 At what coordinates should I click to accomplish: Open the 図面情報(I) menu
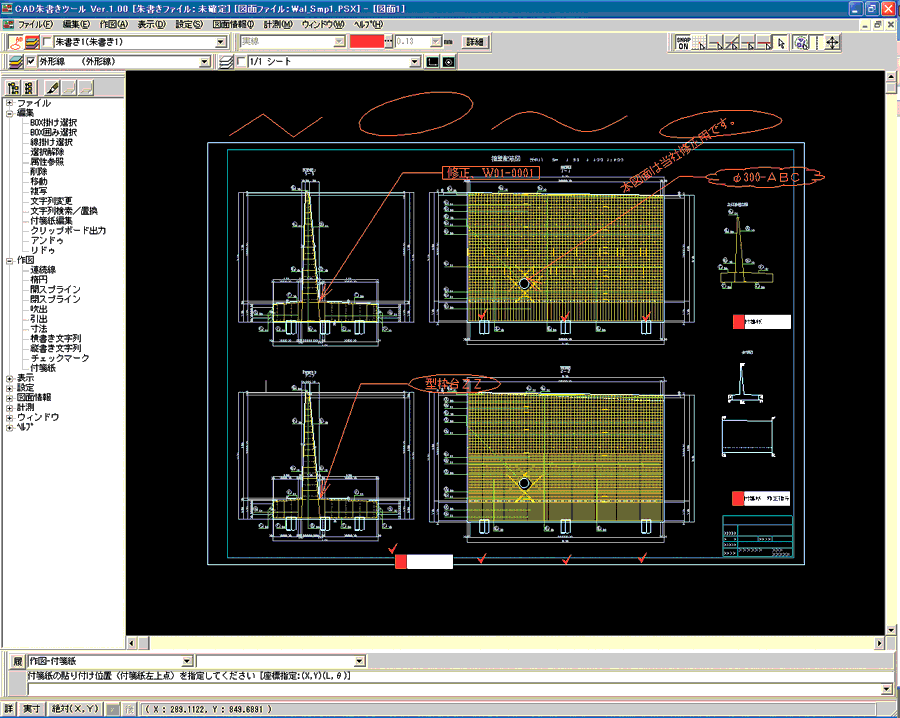point(234,23)
